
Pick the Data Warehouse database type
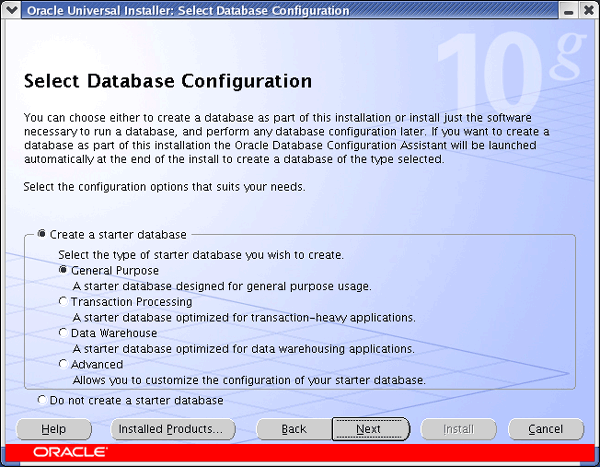pyautogui.click(x=63, y=333)
